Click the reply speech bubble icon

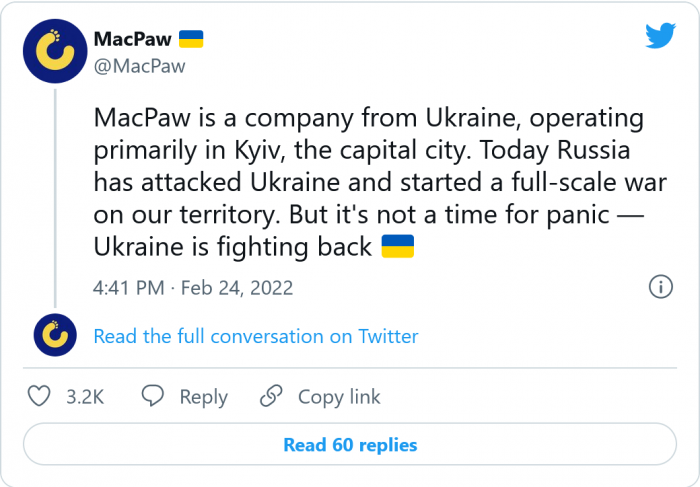click(153, 396)
